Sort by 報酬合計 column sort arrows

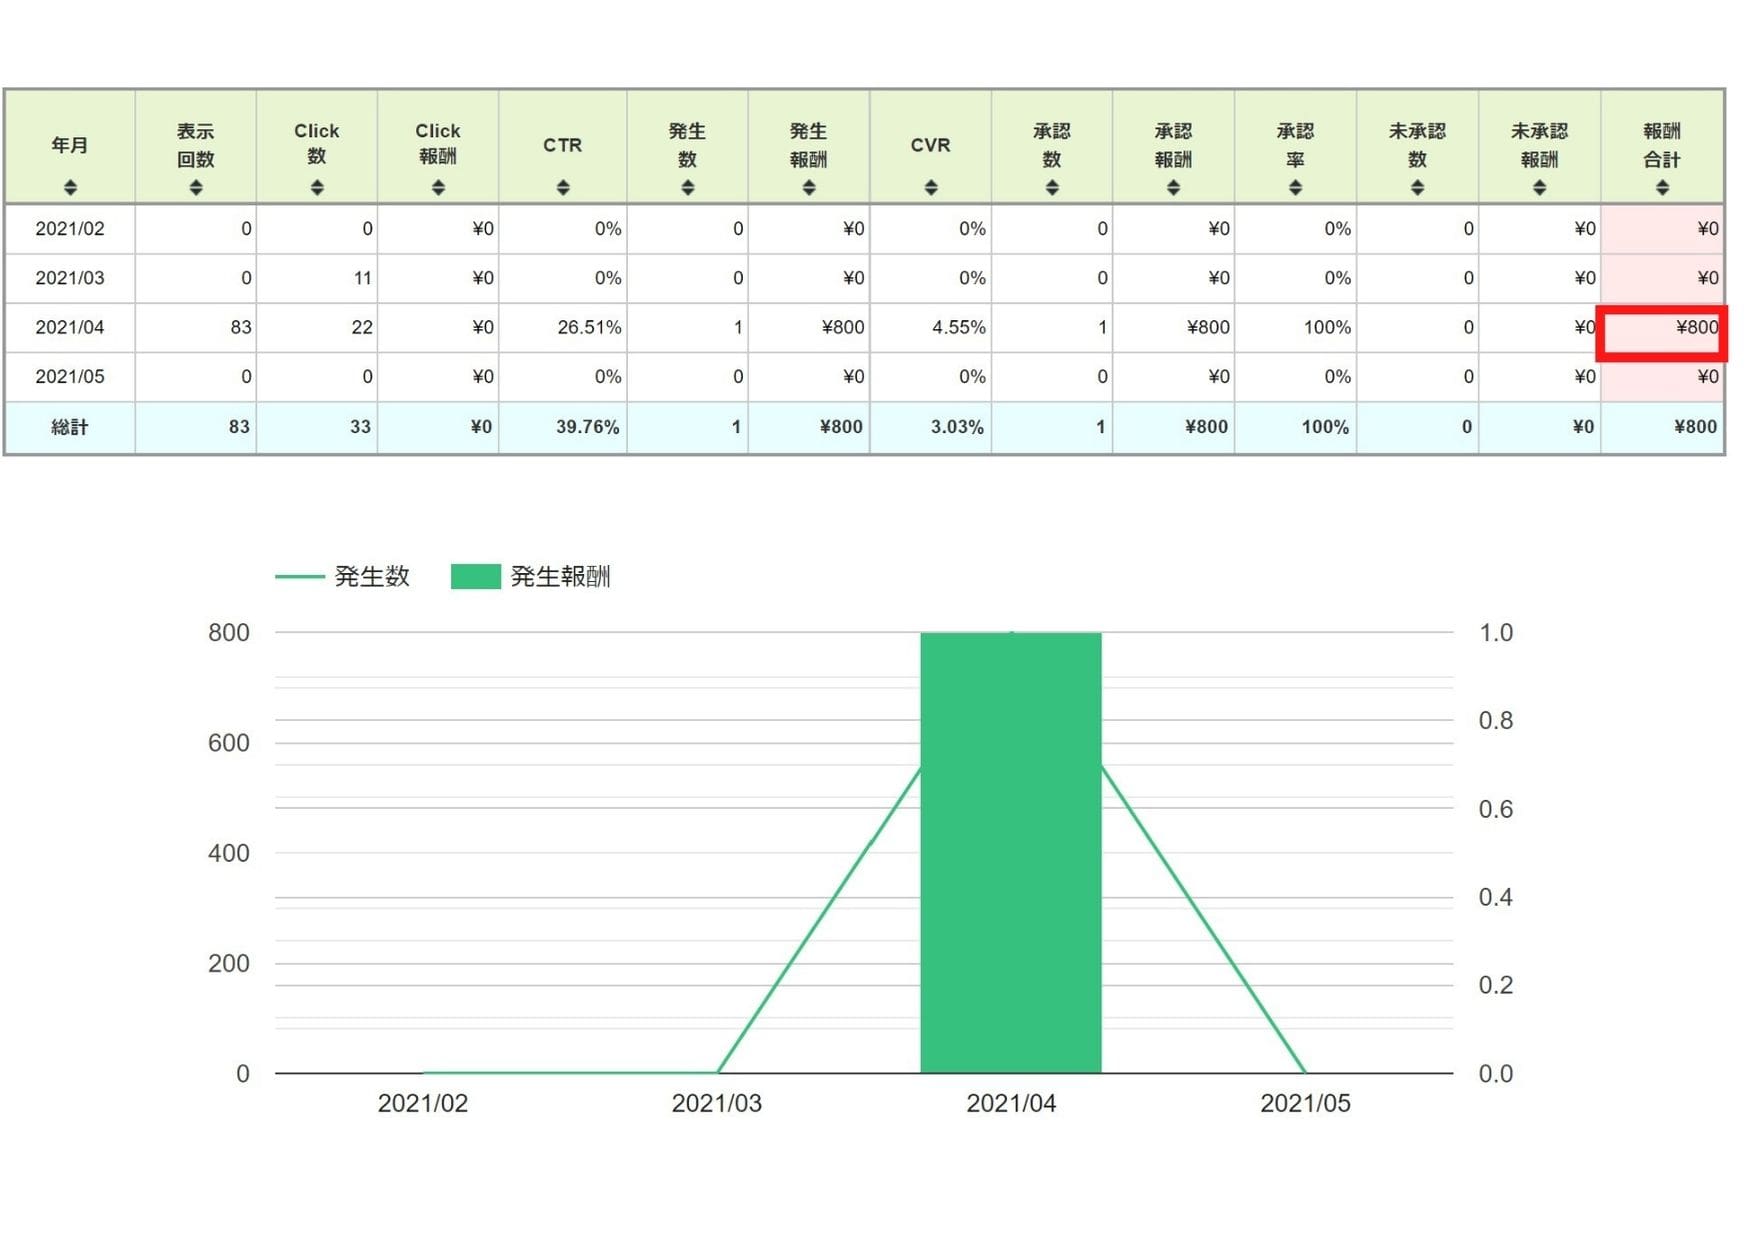[x=1662, y=187]
